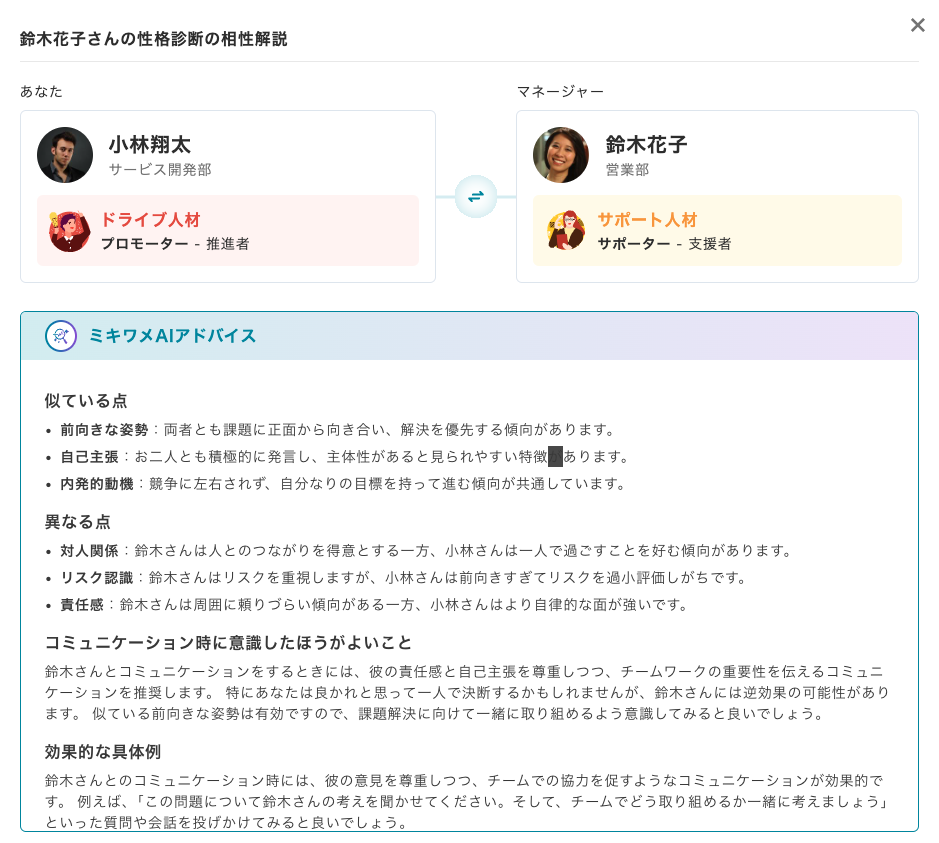Click the 似ている点 section heading

point(86,400)
